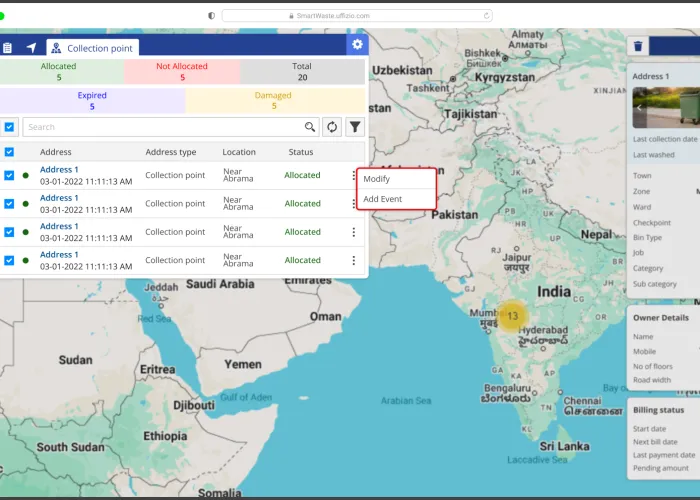Viewport: 700px width, 500px height.
Task: Open the first Address 1 link
Action: [59, 170]
